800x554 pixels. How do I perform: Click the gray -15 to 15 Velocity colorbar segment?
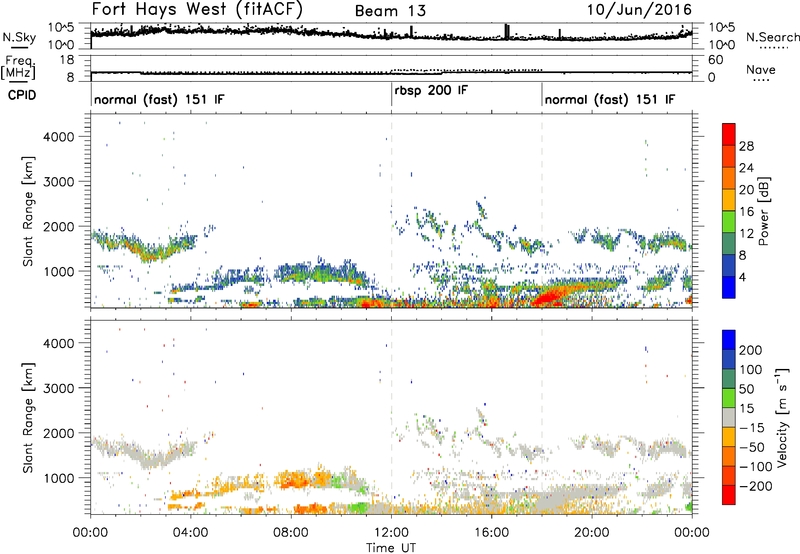tap(729, 417)
